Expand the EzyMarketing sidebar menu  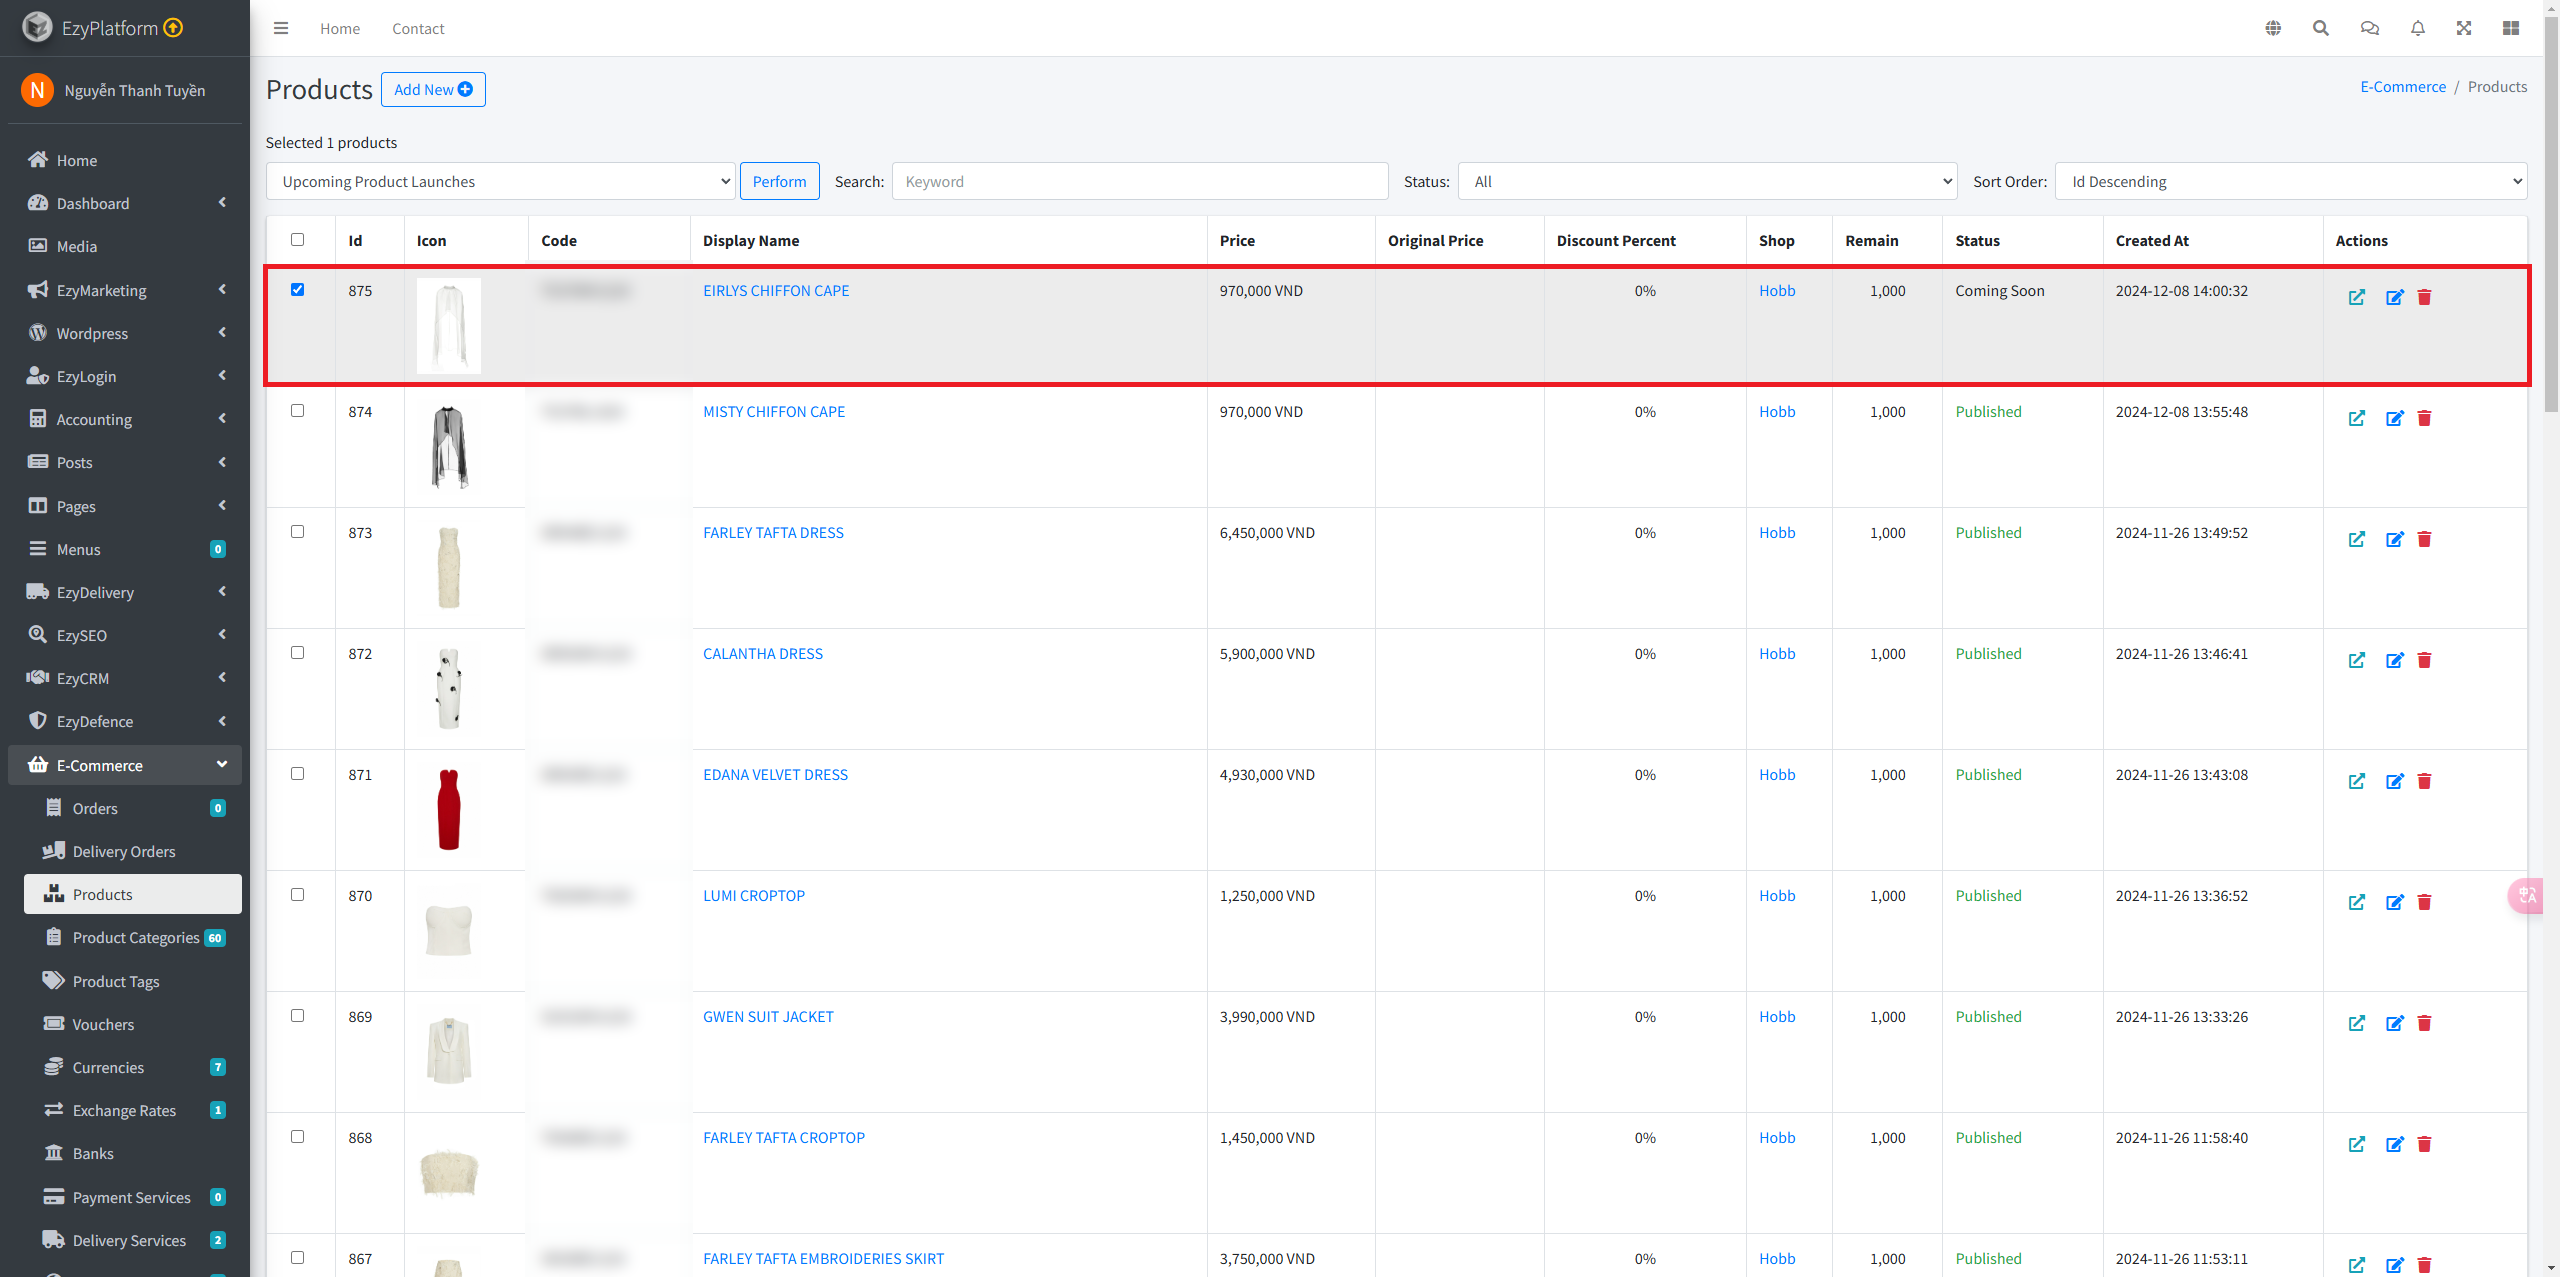(x=125, y=290)
